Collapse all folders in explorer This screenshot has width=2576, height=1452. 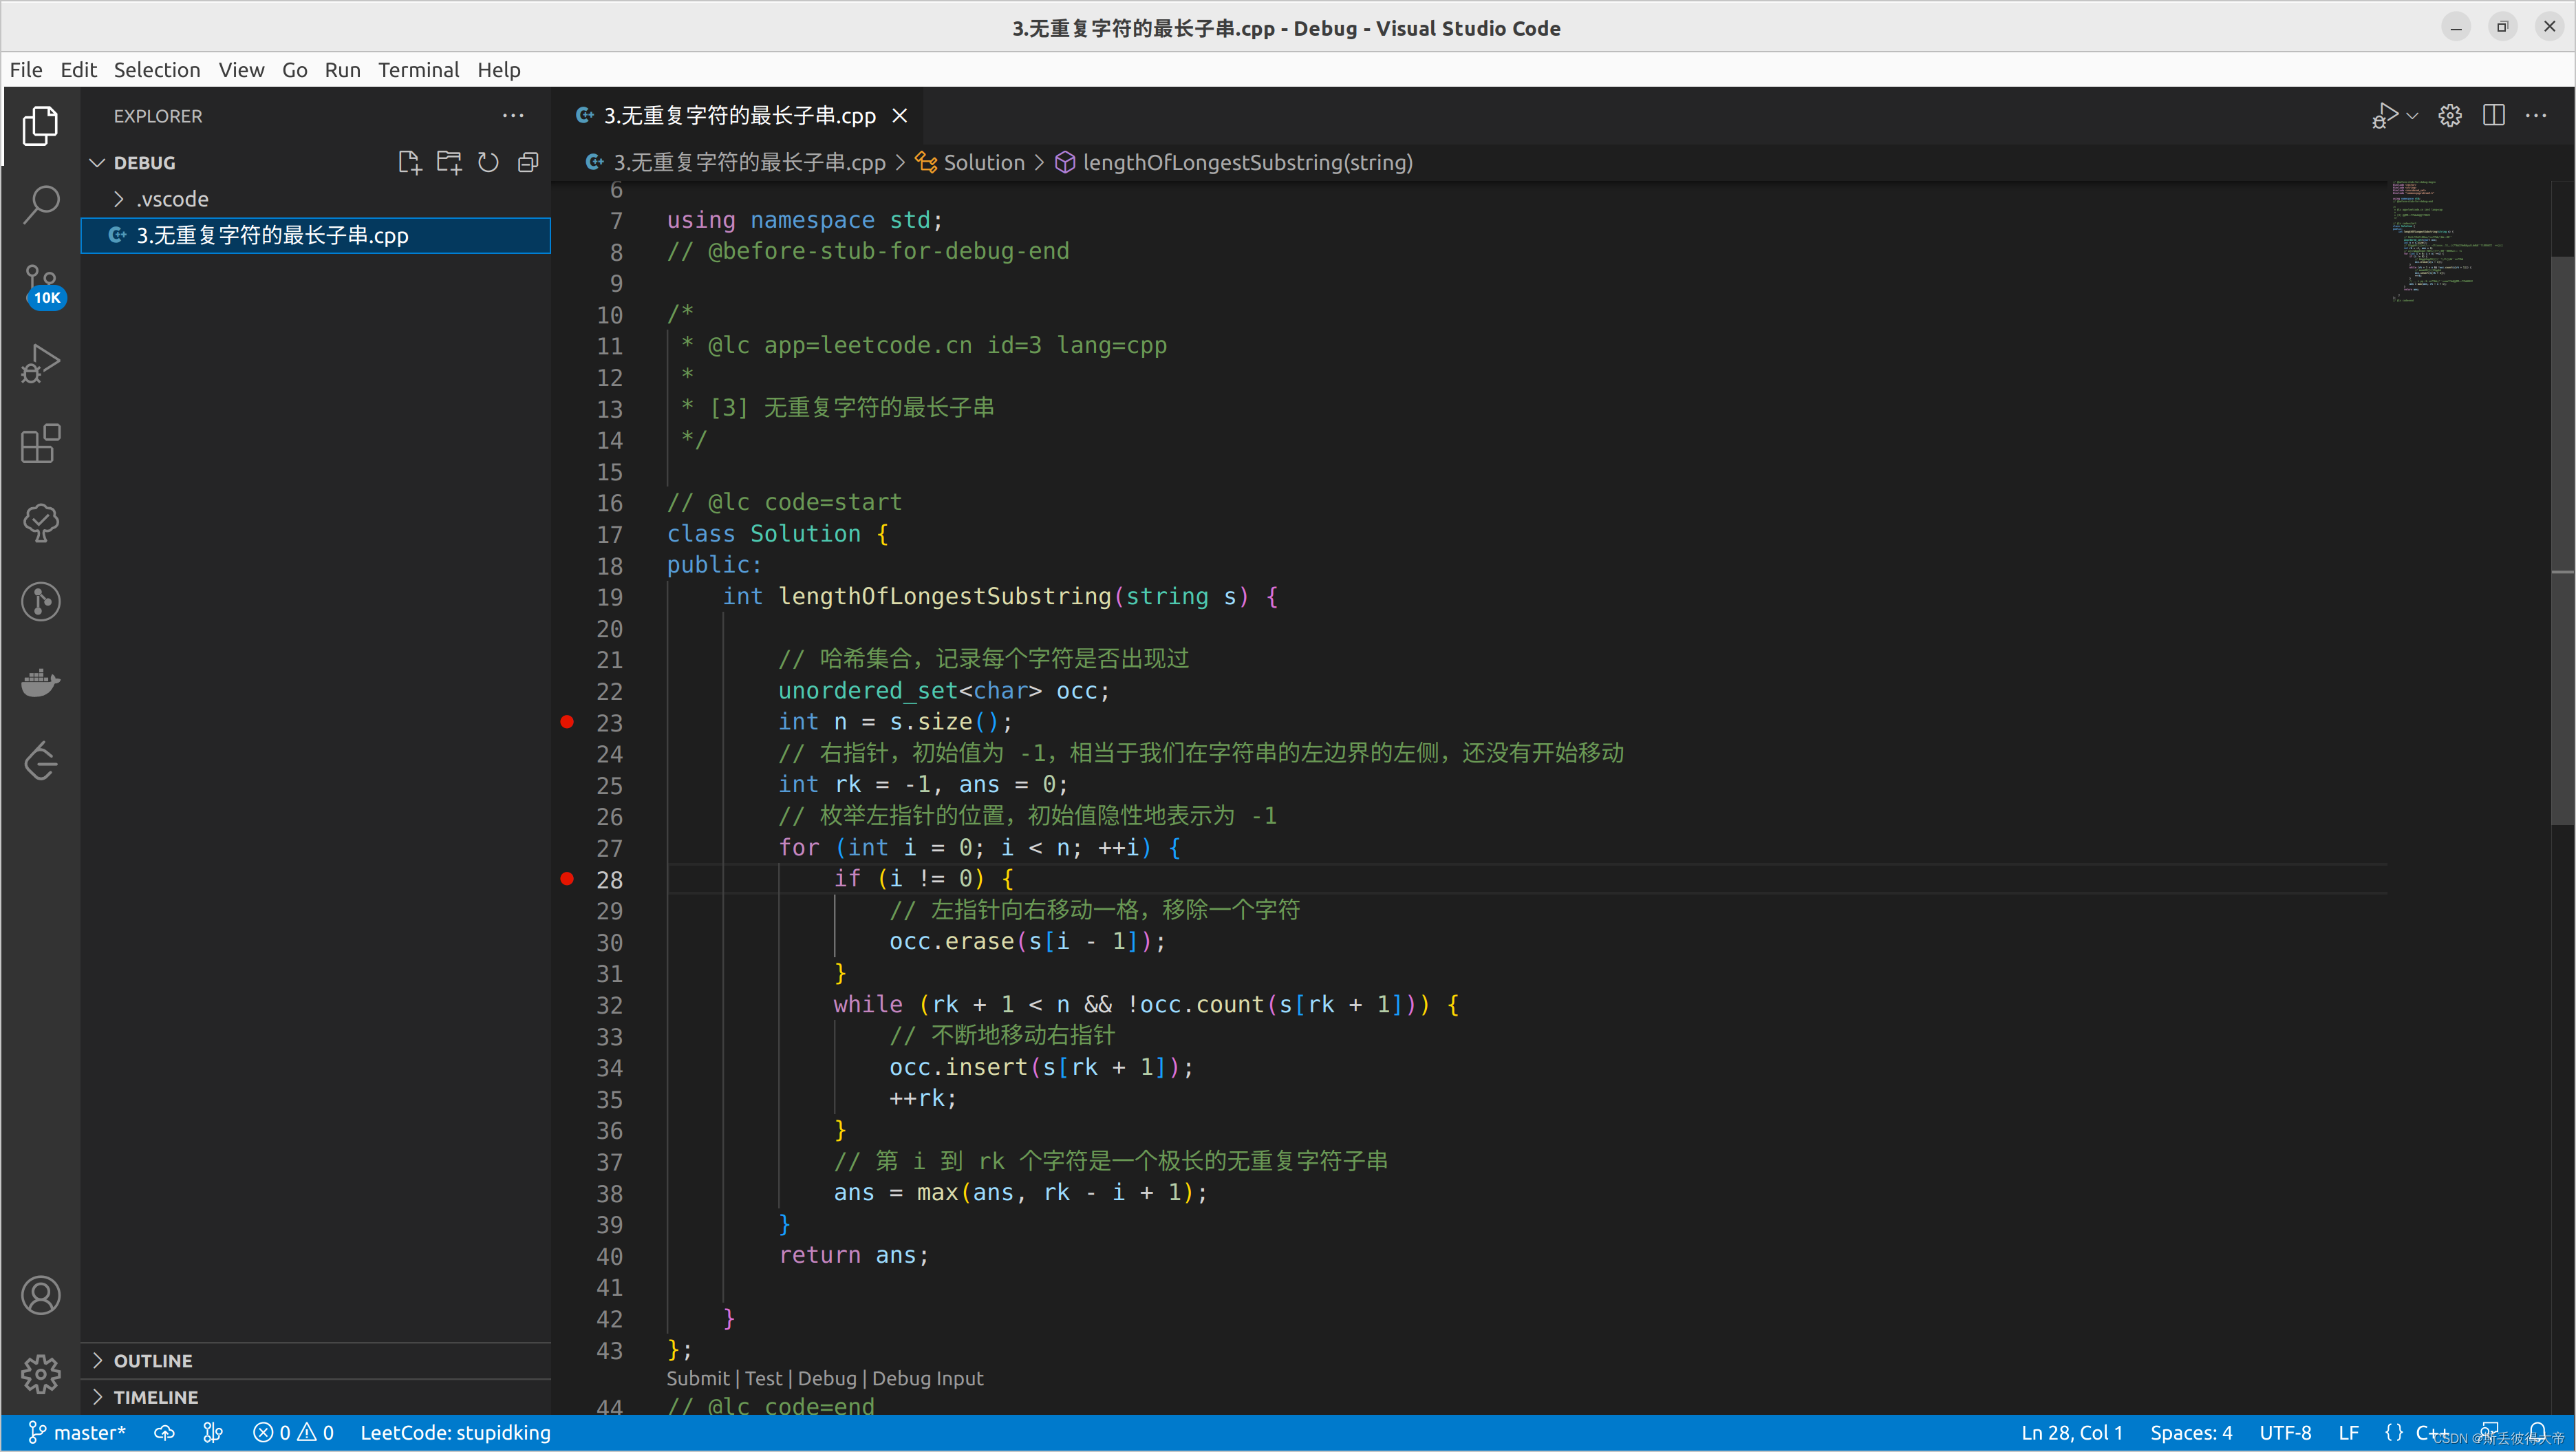pyautogui.click(x=528, y=162)
